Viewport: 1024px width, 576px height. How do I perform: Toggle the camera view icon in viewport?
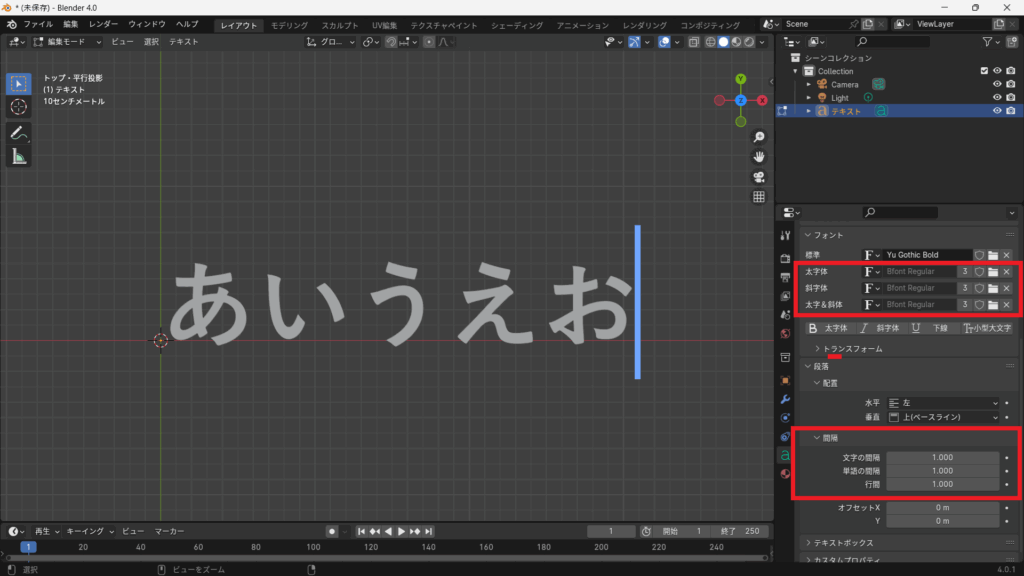click(x=759, y=177)
